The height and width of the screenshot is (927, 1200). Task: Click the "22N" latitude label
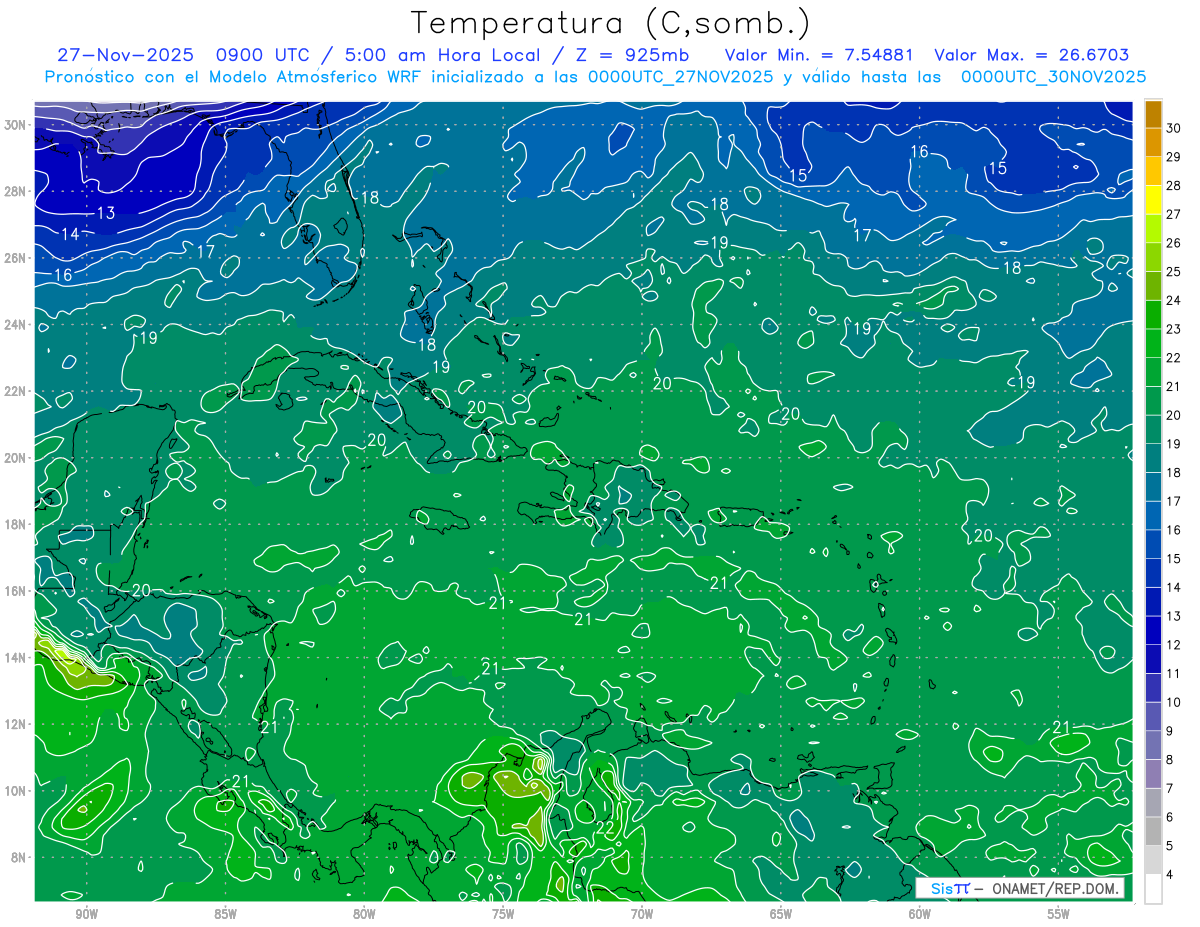[x=16, y=391]
